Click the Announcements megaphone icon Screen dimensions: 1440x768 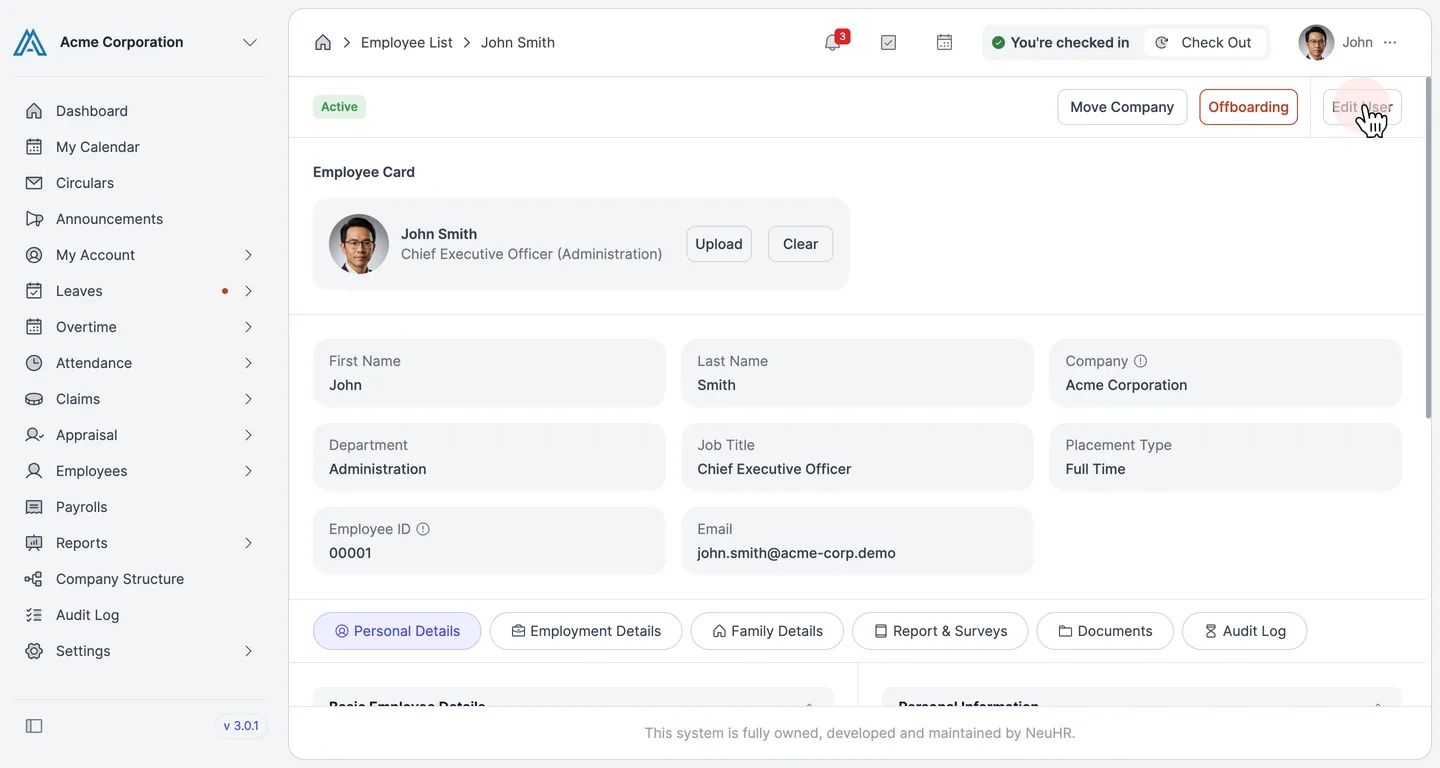point(34,219)
